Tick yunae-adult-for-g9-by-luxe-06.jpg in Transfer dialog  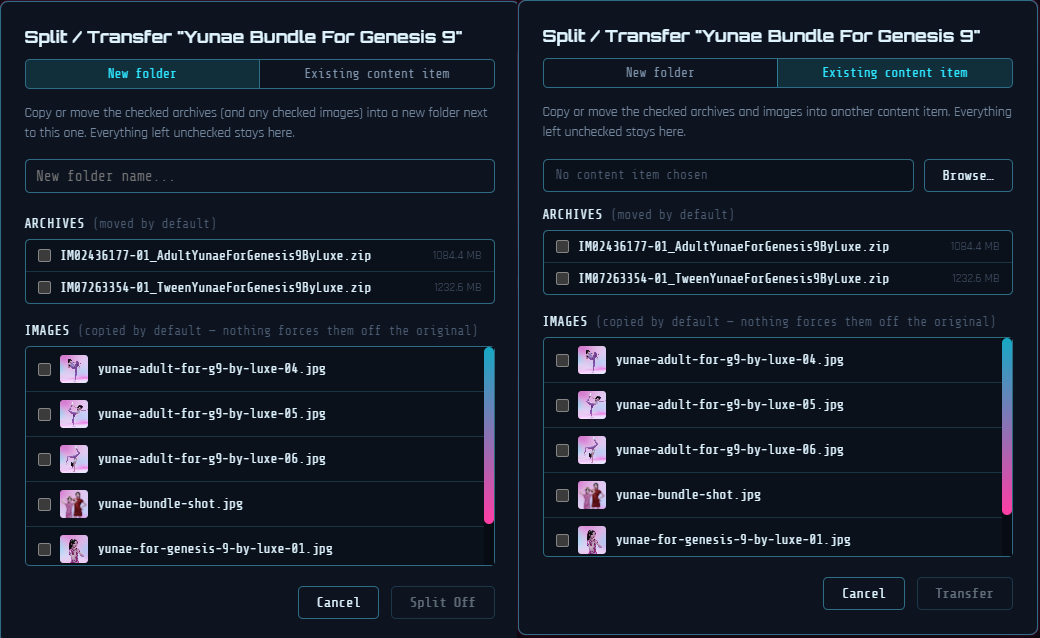(562, 450)
